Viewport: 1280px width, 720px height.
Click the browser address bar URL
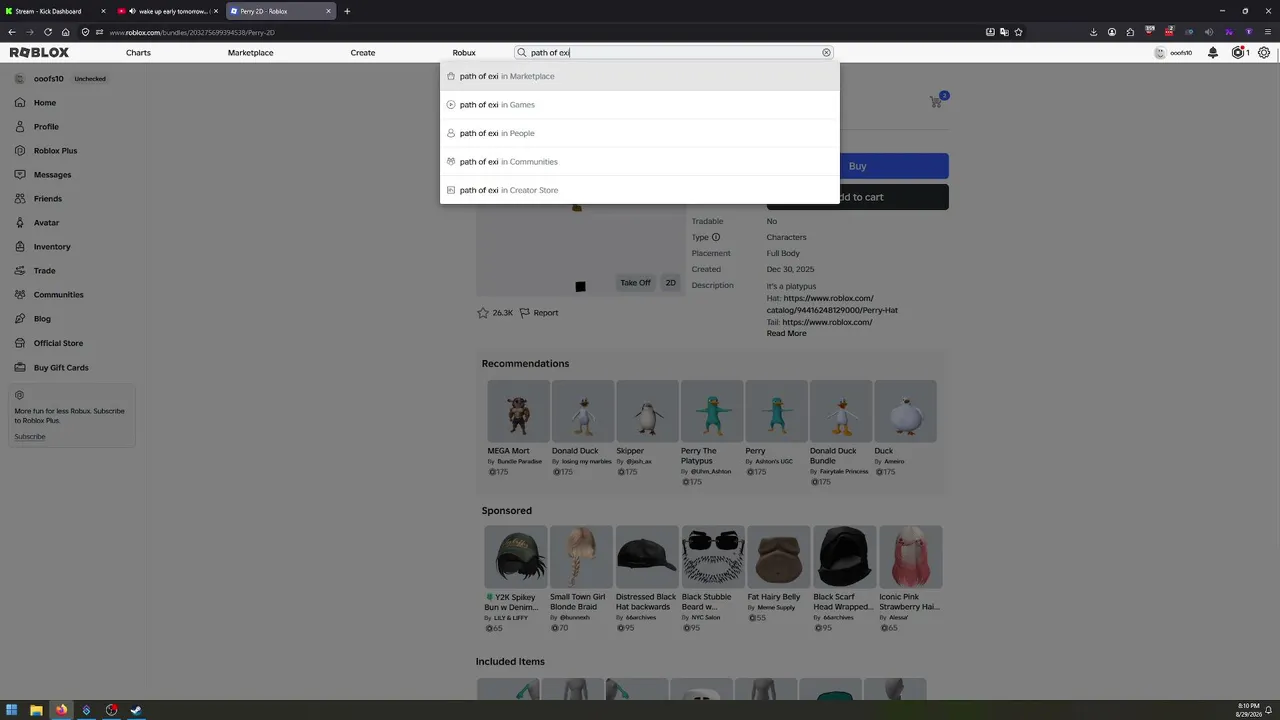point(191,32)
